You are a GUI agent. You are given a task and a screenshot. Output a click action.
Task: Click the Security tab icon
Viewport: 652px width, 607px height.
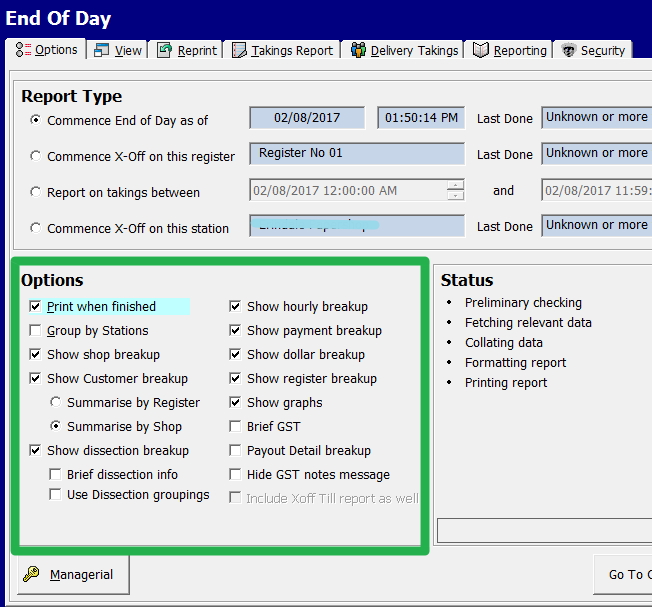569,50
